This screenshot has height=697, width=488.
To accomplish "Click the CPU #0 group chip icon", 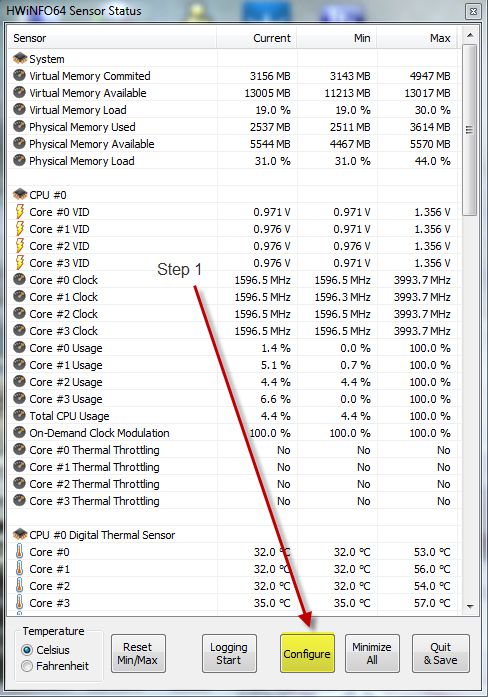I will [x=20, y=194].
